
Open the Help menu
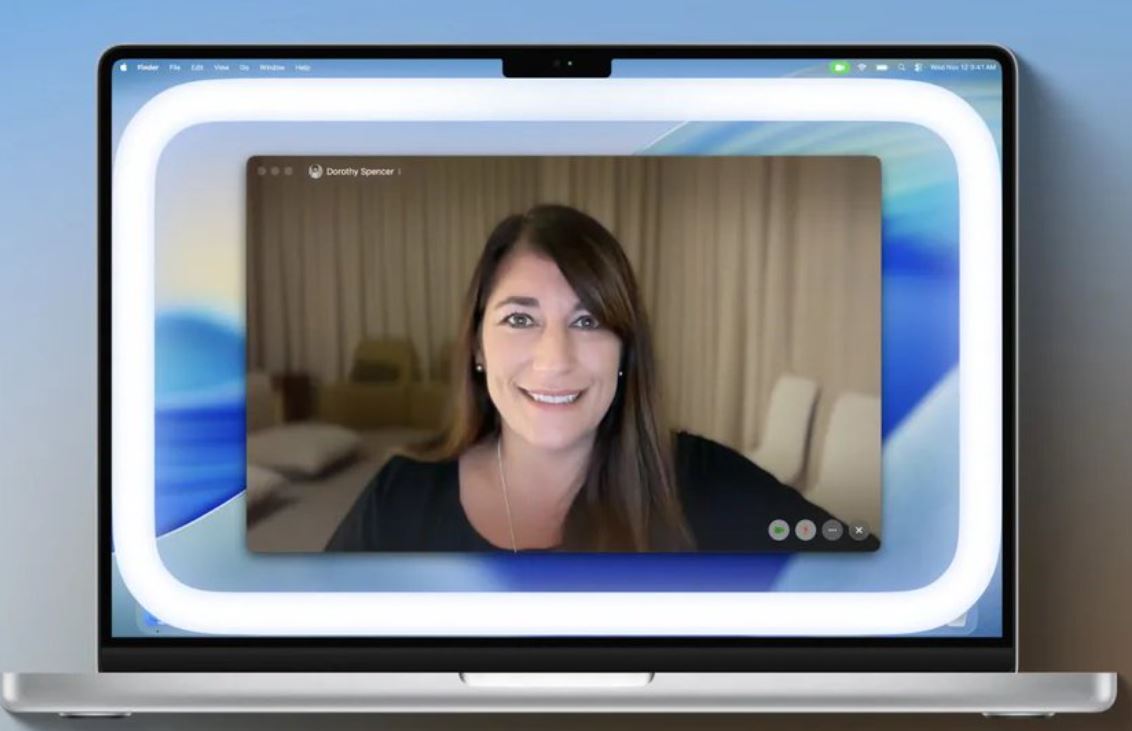click(x=302, y=67)
